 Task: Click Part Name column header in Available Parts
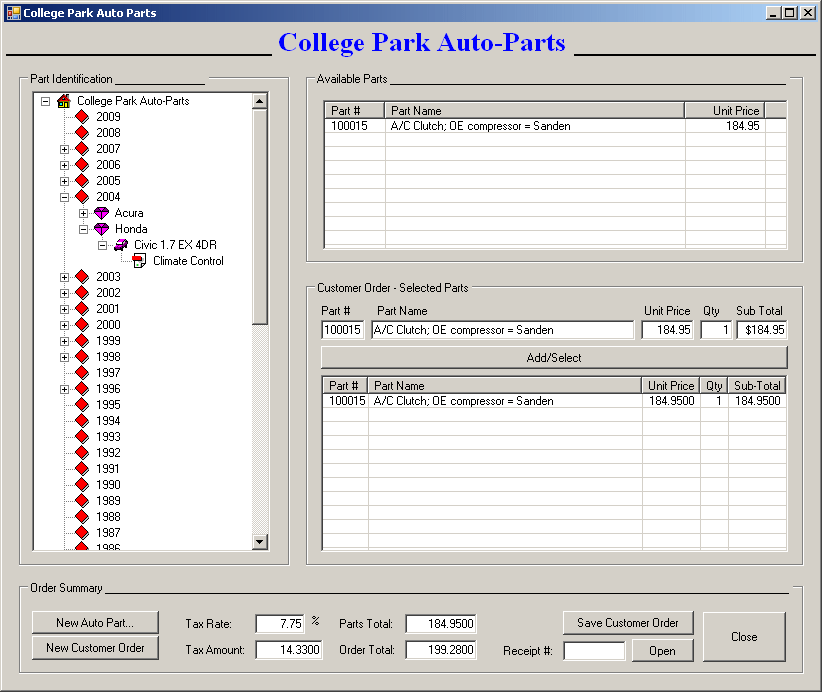534,111
